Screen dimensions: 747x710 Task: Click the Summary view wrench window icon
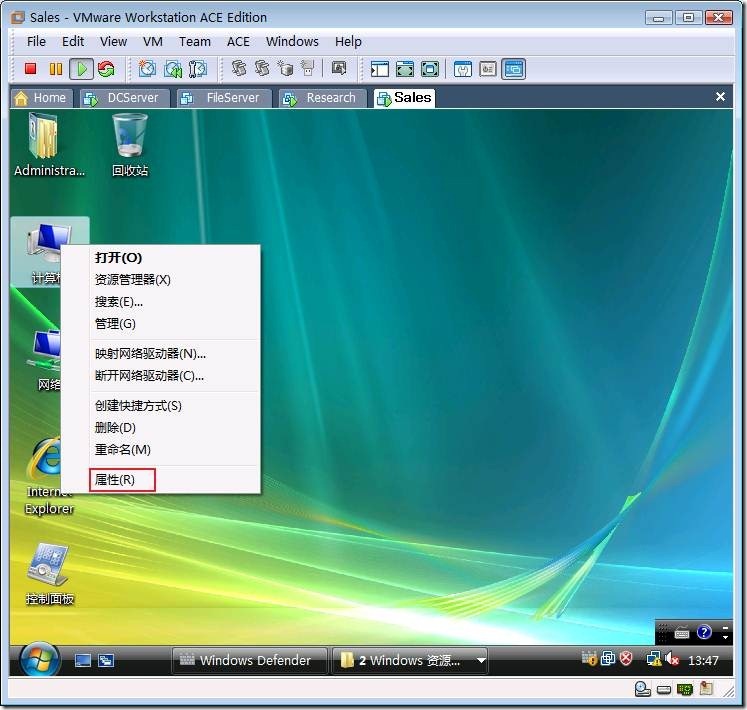[463, 69]
